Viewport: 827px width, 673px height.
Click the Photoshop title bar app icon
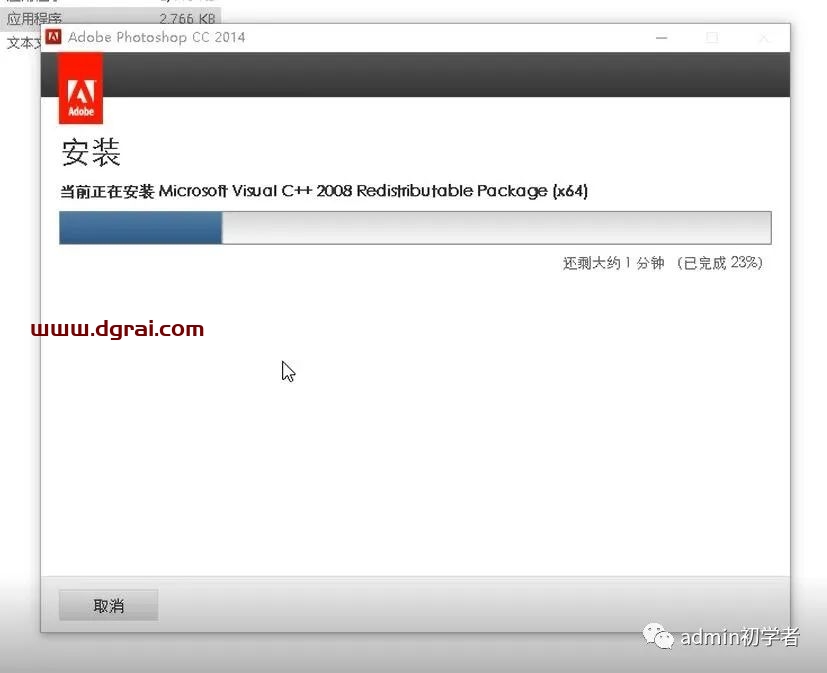[x=53, y=37]
